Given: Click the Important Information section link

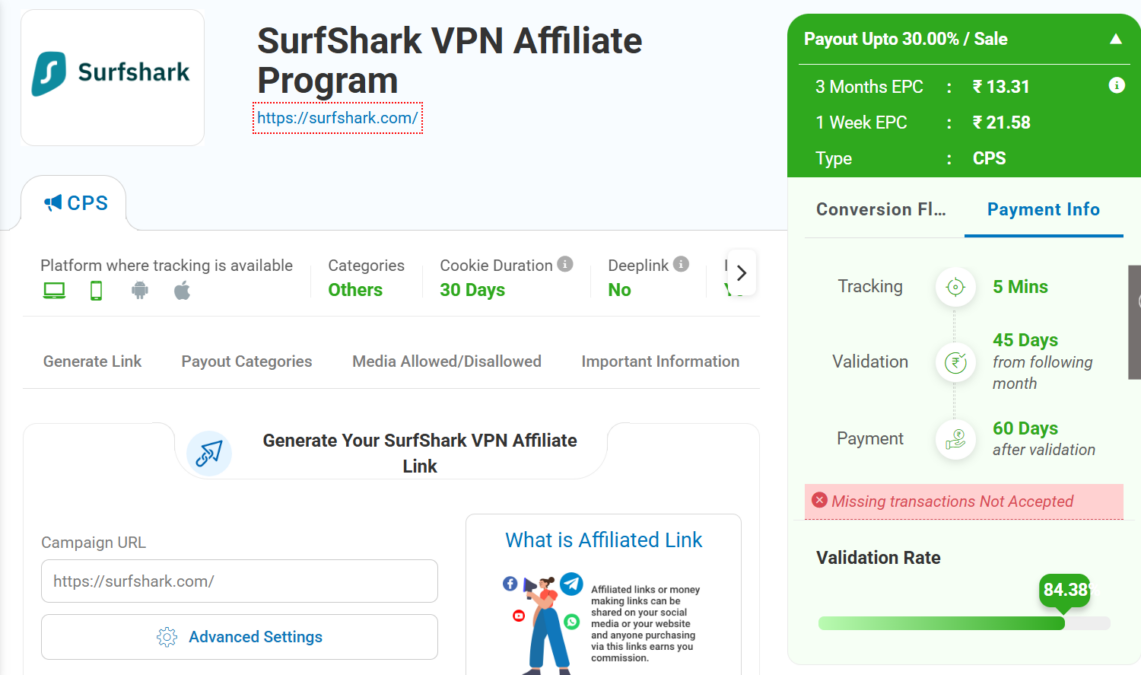Looking at the screenshot, I should point(660,361).
